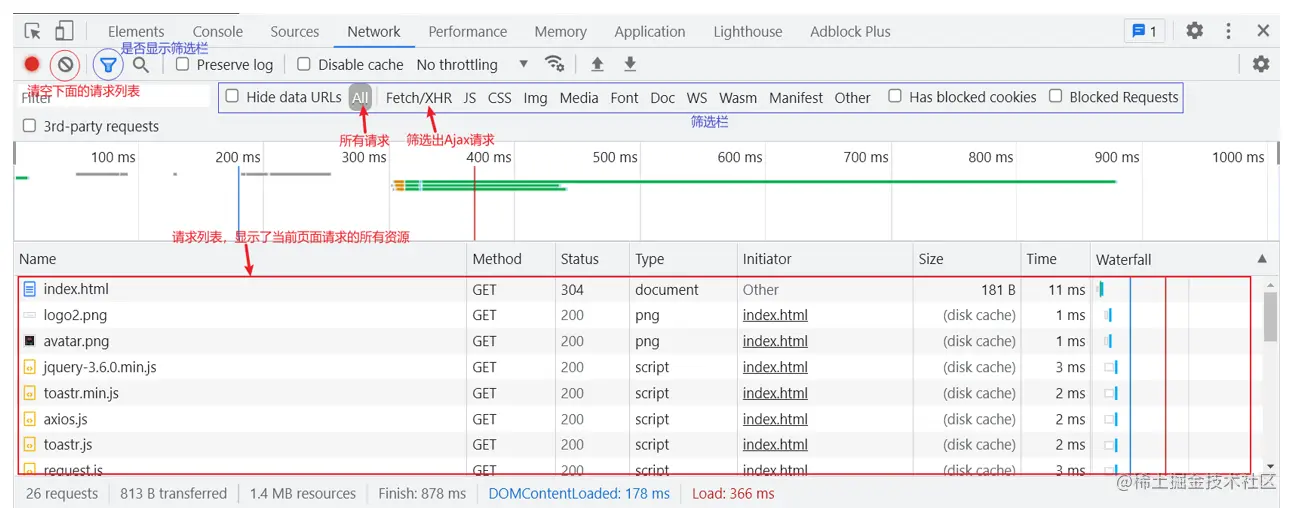Export HAR file with download arrow
This screenshot has width=1293, height=508.
(x=630, y=64)
